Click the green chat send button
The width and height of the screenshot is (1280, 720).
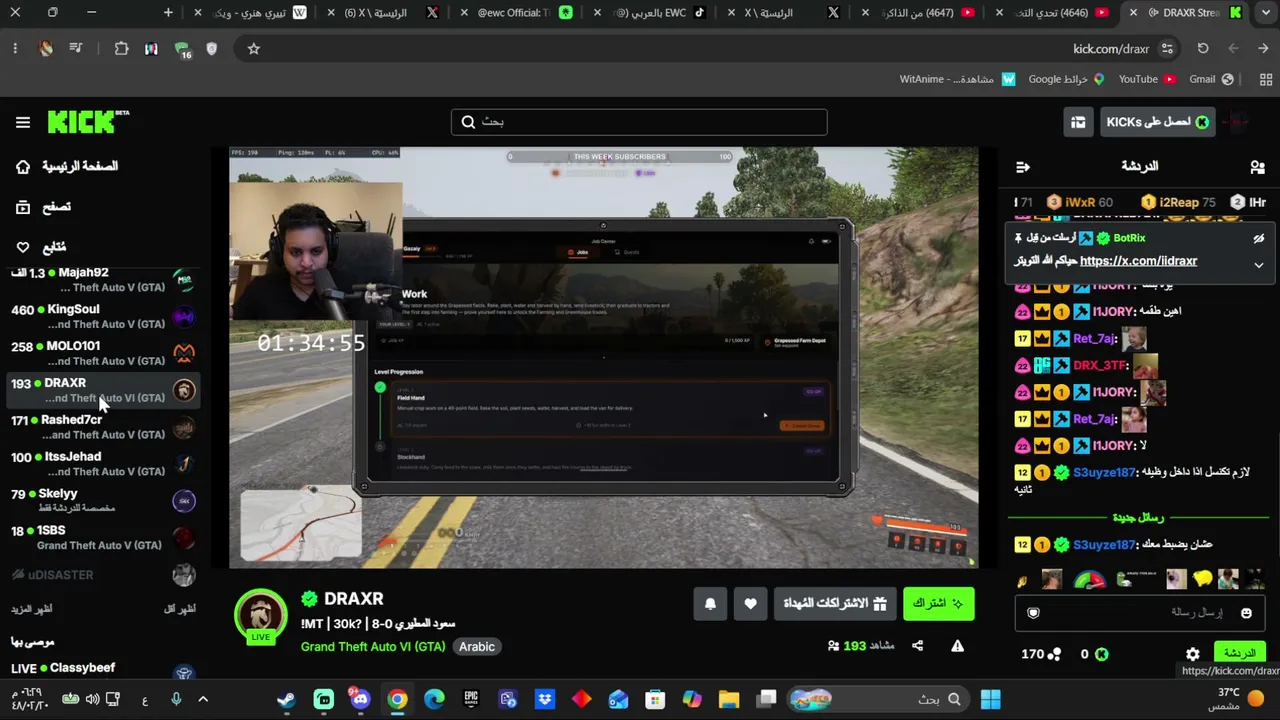(x=1239, y=654)
